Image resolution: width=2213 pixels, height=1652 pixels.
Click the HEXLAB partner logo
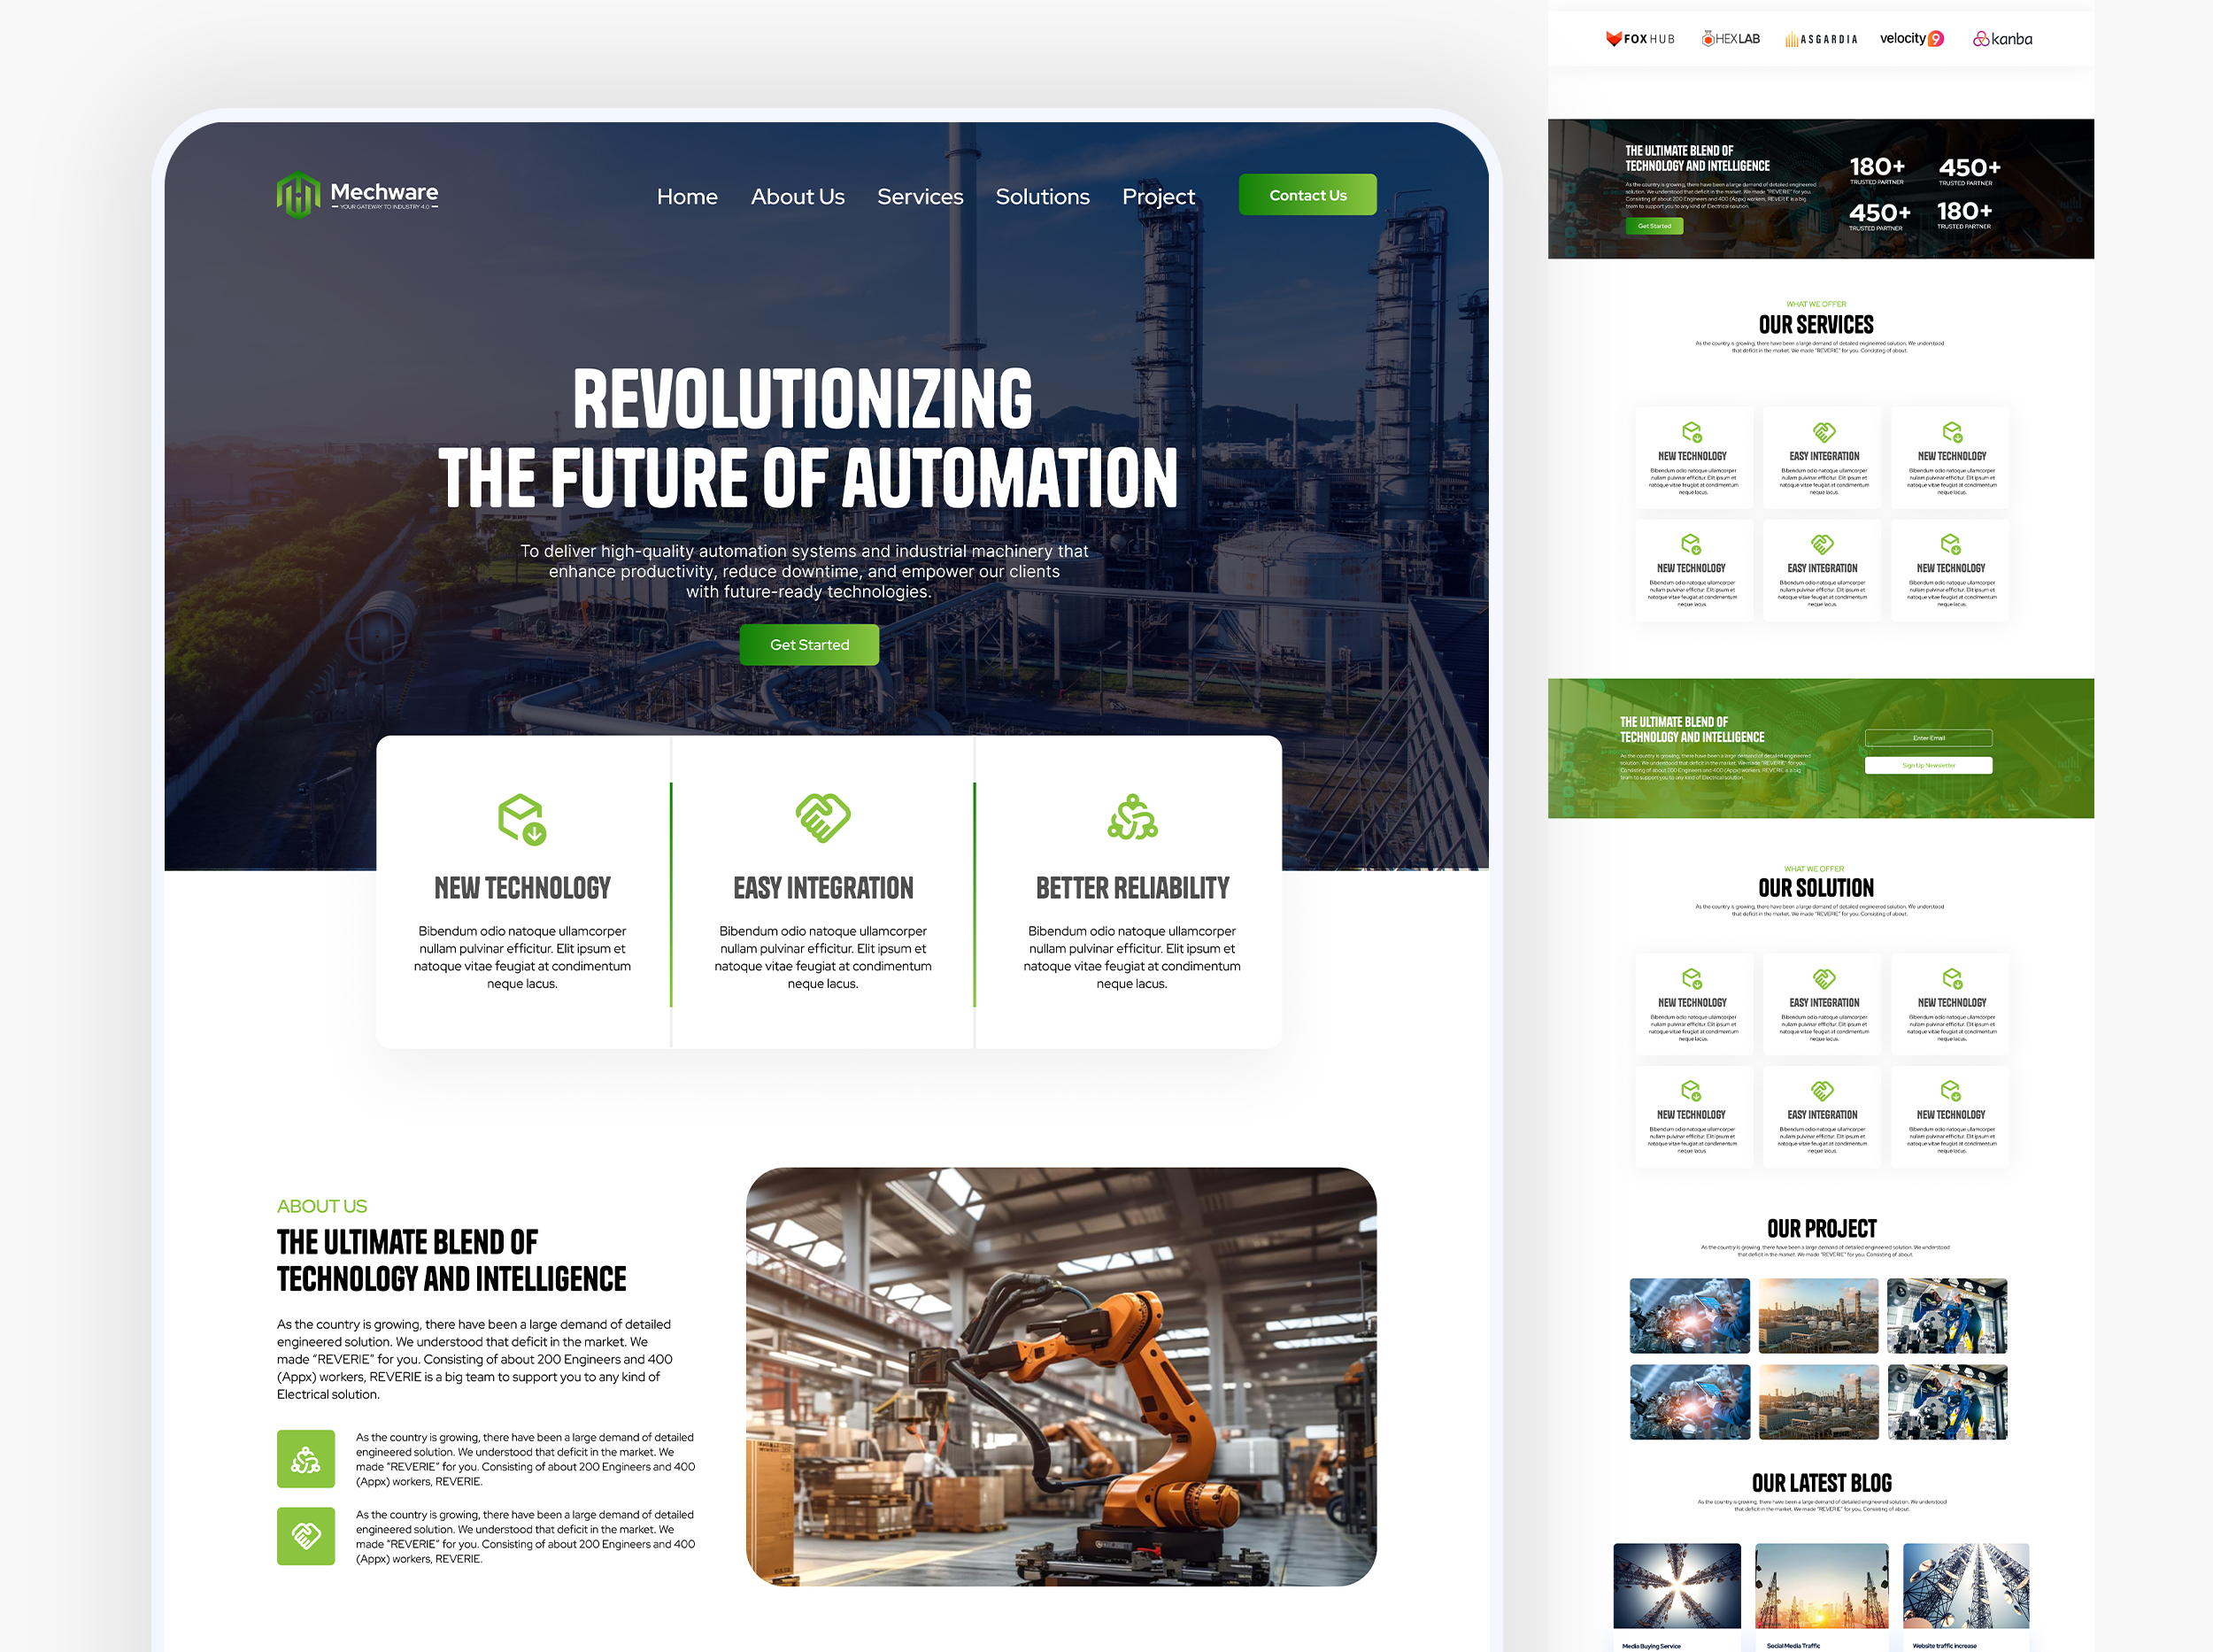pyautogui.click(x=1731, y=39)
